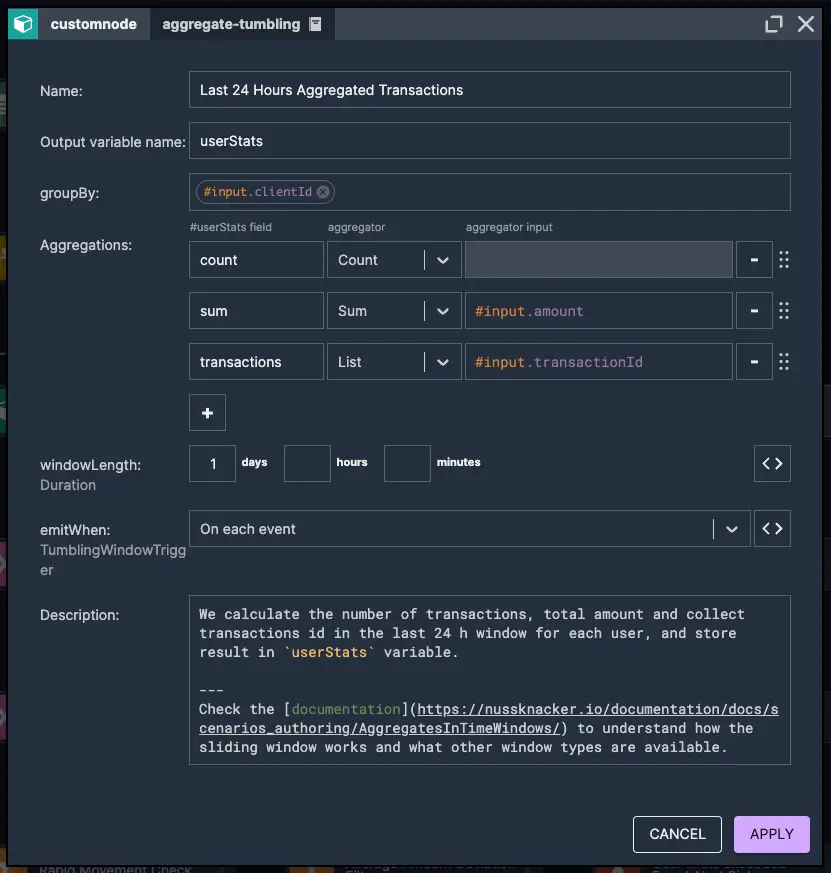Image resolution: width=831 pixels, height=873 pixels.
Task: Close the node dialog
Action: (x=805, y=24)
